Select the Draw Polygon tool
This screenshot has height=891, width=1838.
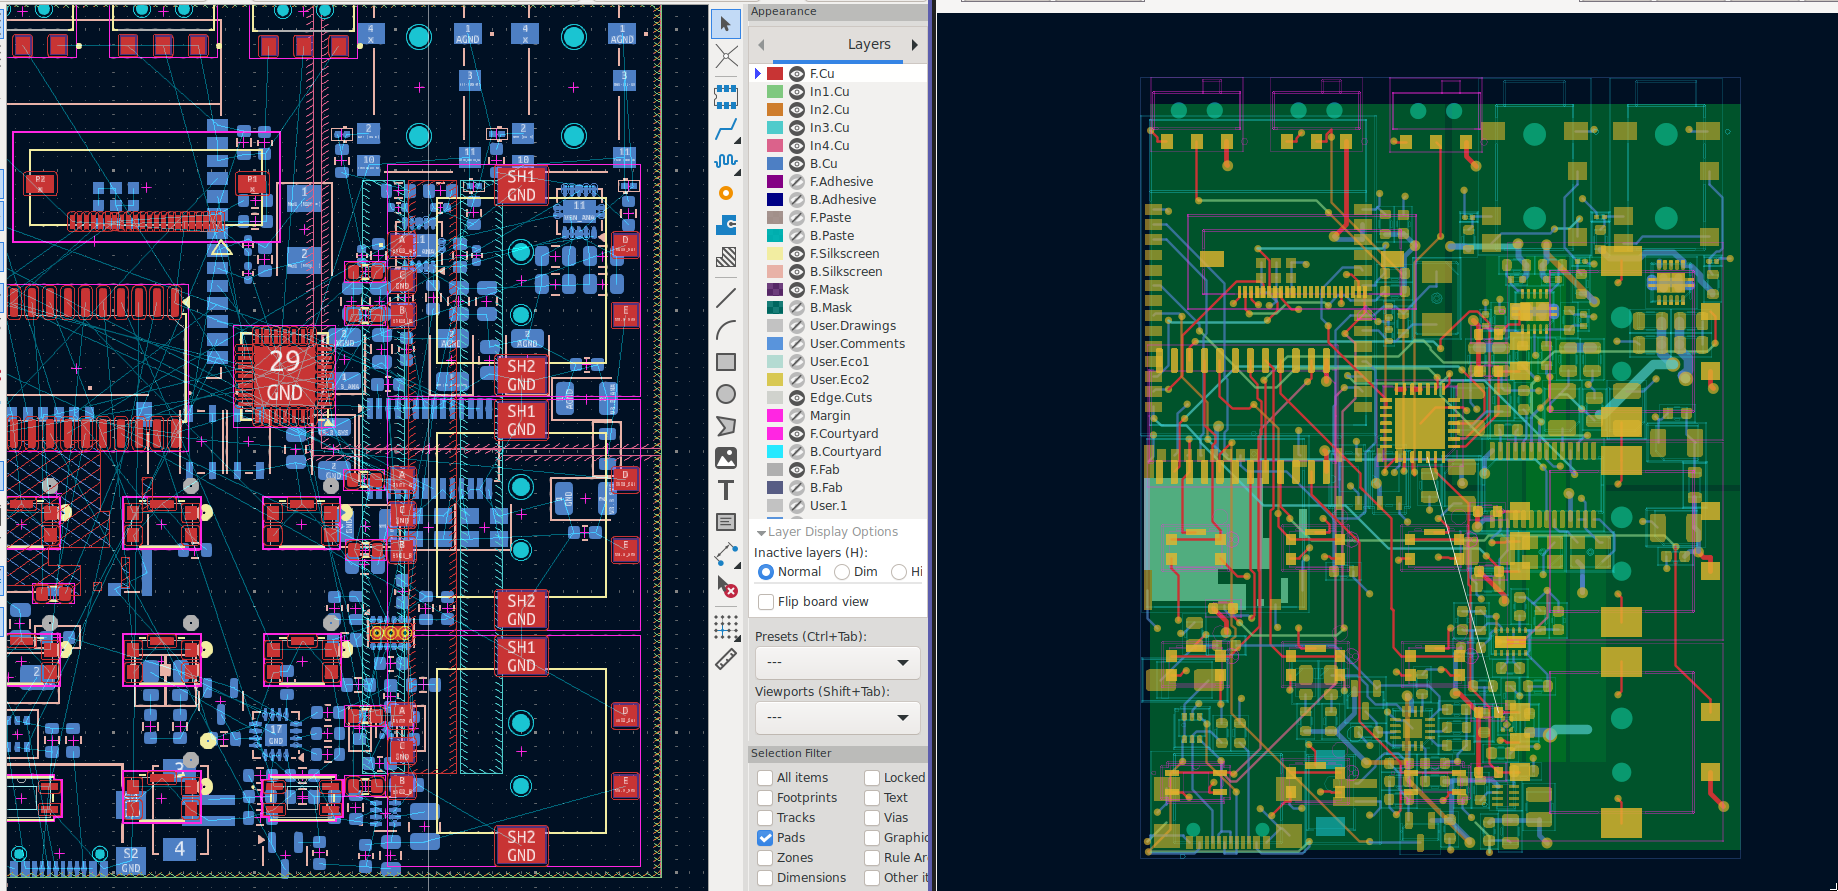point(726,426)
